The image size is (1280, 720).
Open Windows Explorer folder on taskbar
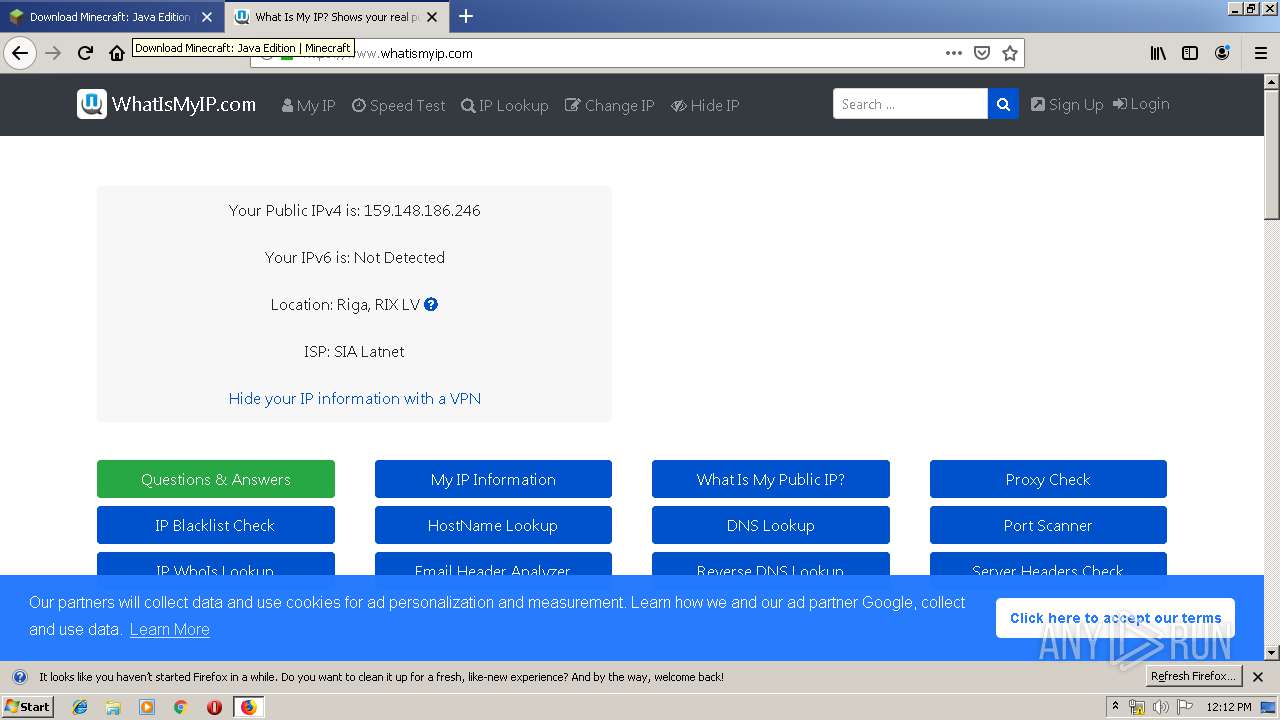[113, 707]
